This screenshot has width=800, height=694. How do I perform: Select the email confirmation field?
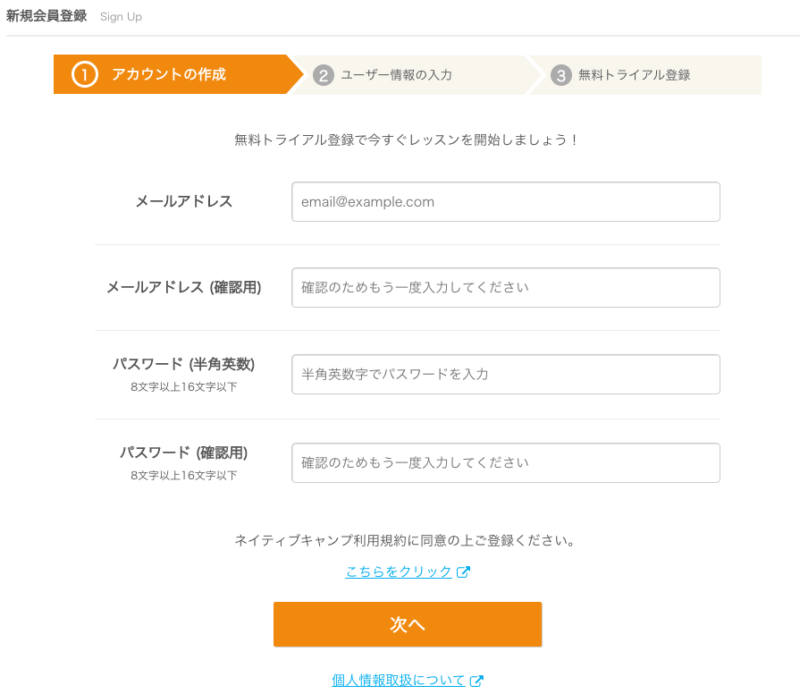[x=505, y=287]
